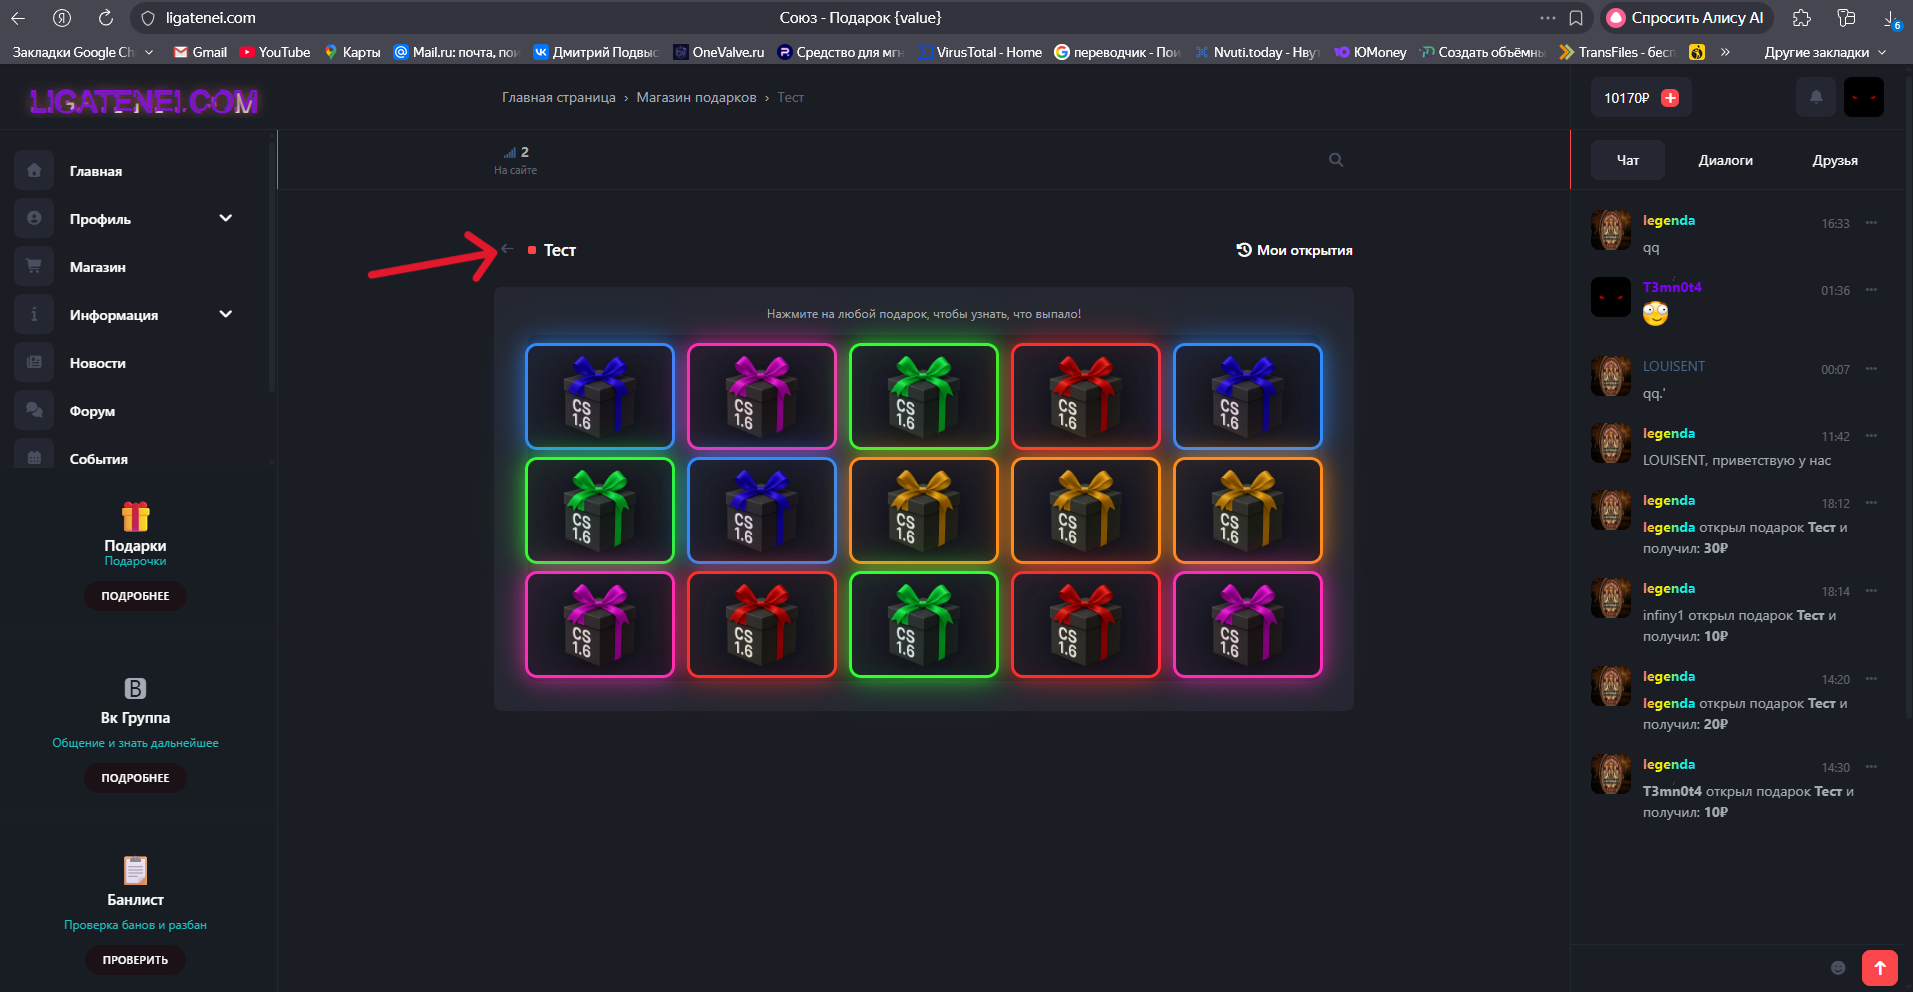Click the Мои открытия history icon

pos(1244,250)
